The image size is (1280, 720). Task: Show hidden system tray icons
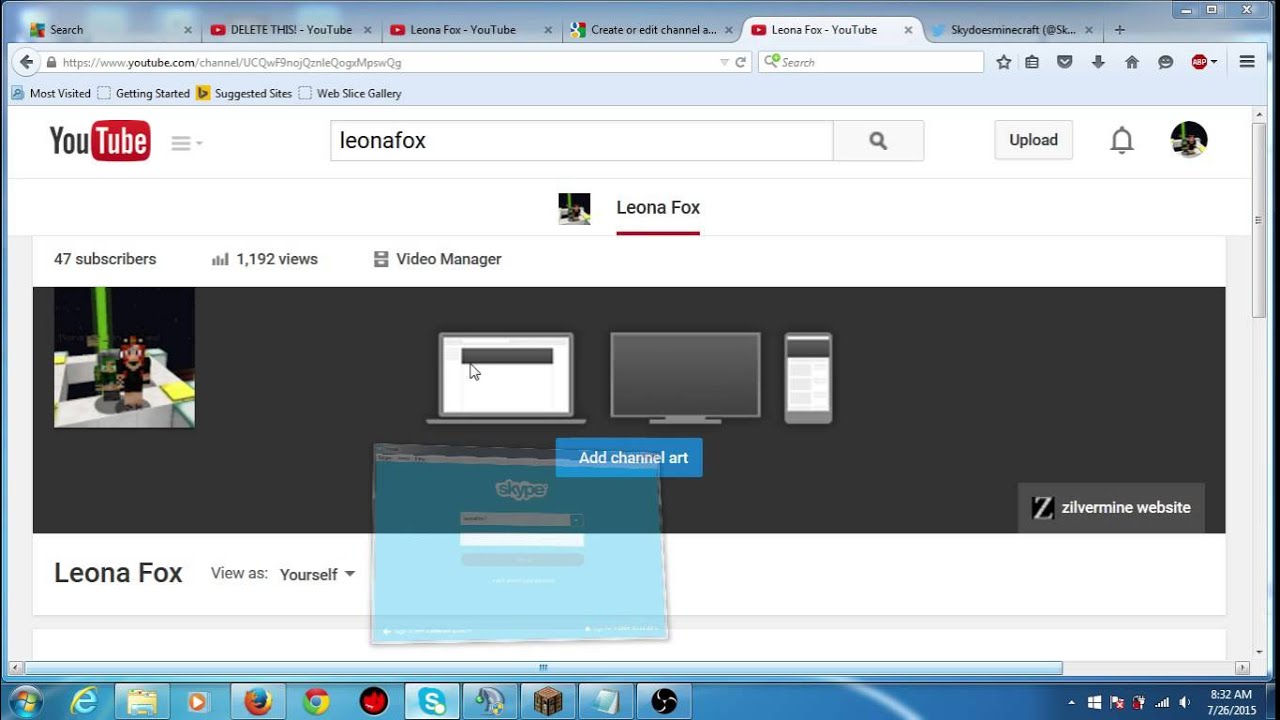point(1072,702)
